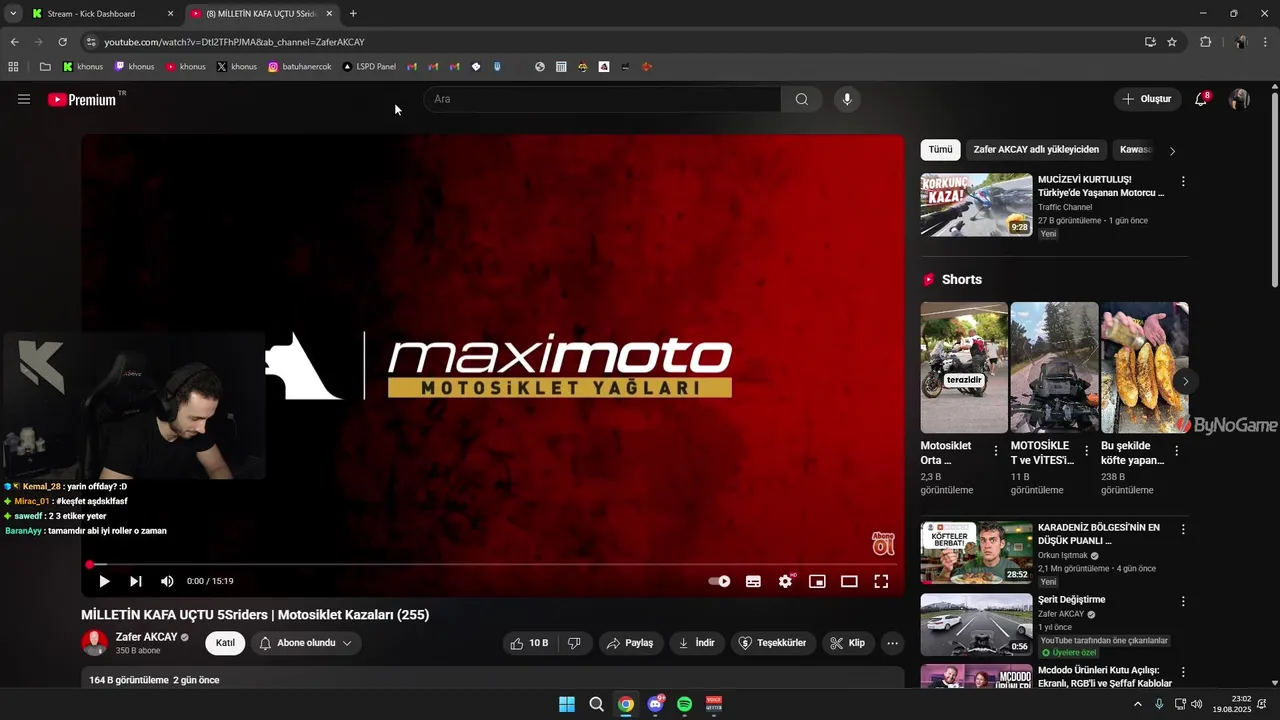Open player settings gear

(786, 581)
